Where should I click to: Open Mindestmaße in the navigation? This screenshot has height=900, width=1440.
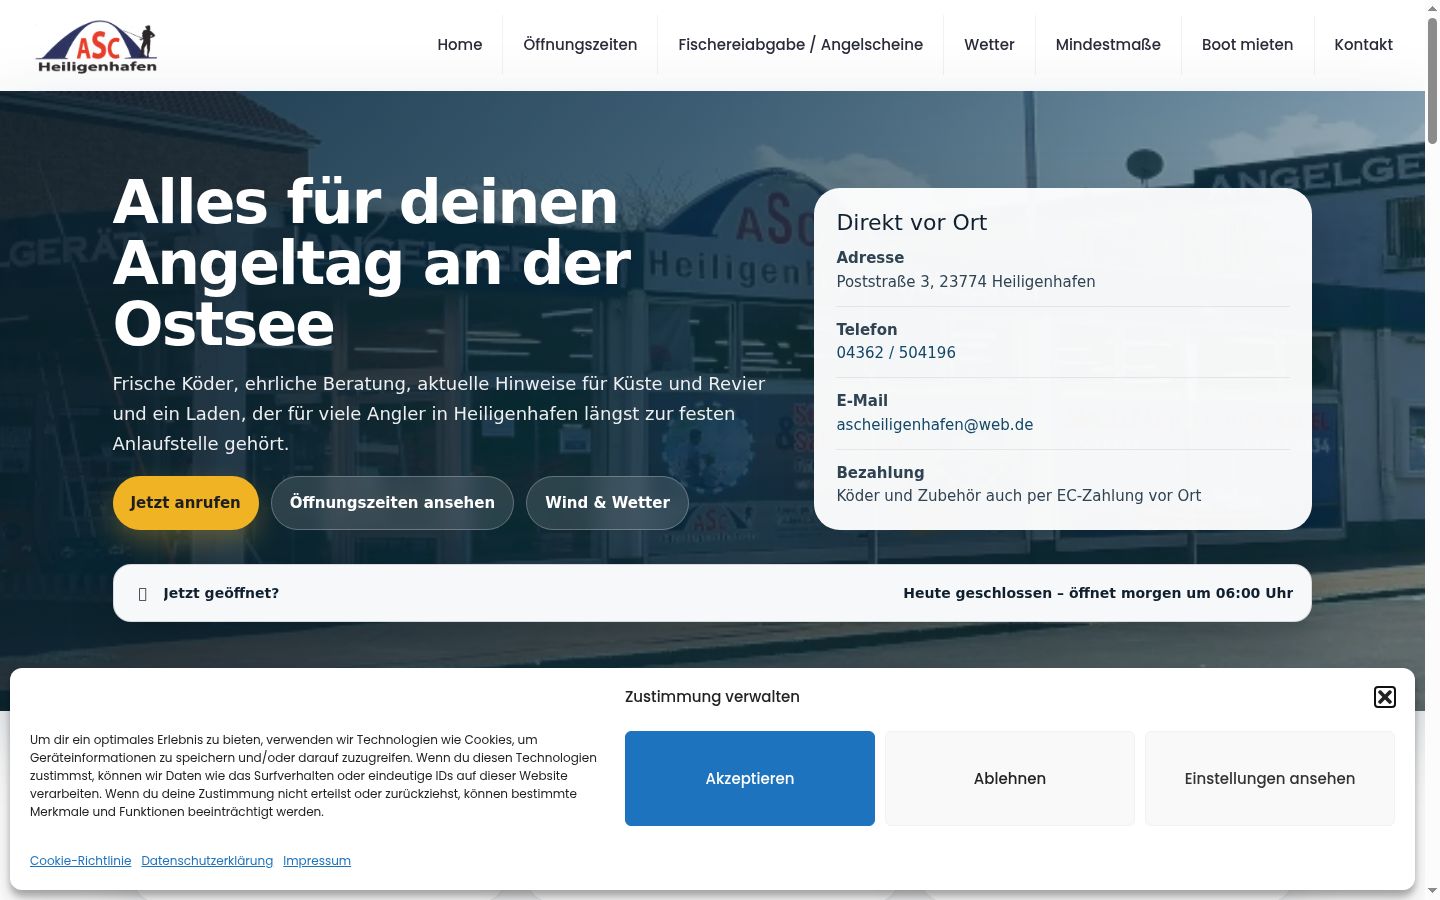[x=1108, y=45]
